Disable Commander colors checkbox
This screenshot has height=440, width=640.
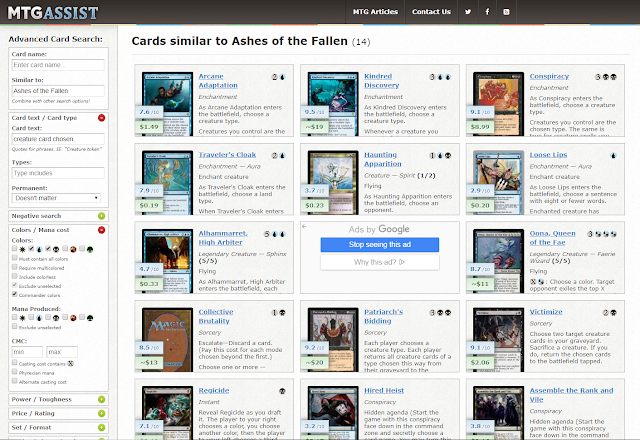tap(15, 294)
